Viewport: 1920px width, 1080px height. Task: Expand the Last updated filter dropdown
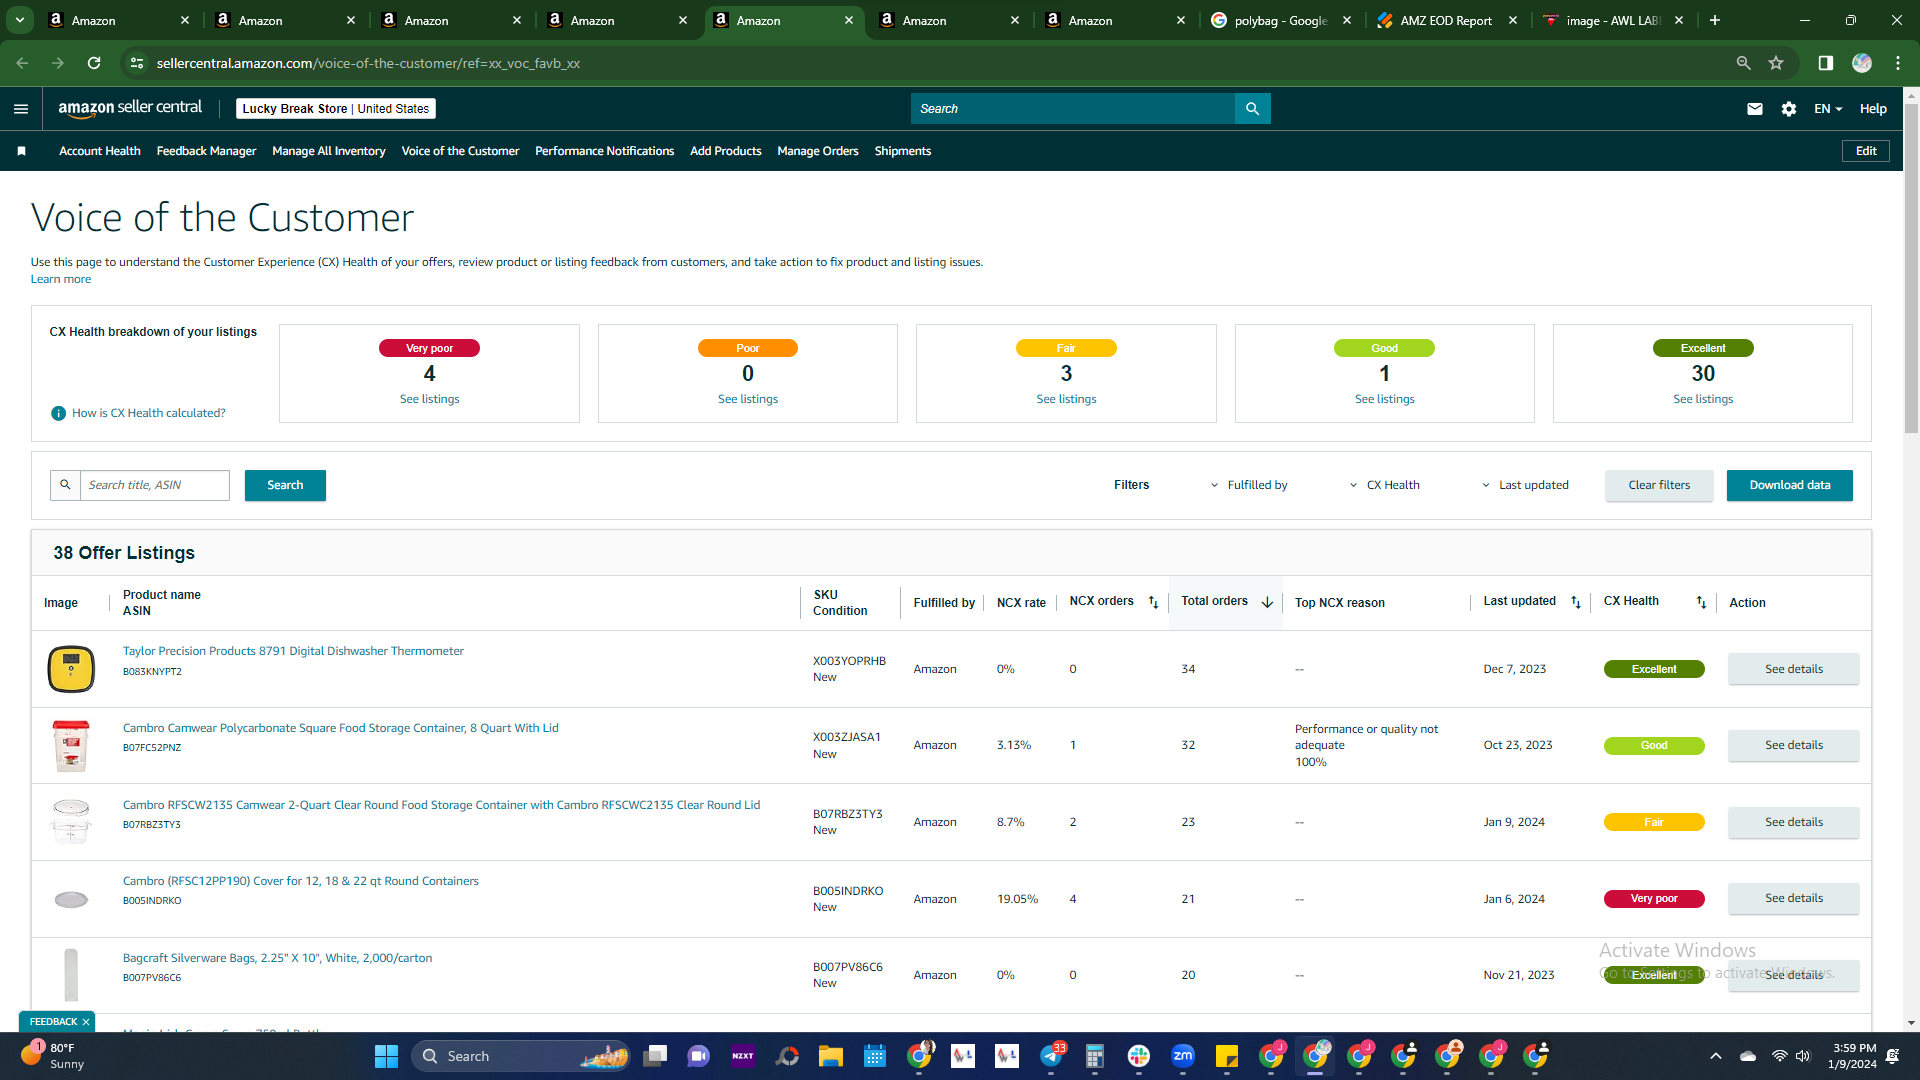pos(1525,485)
